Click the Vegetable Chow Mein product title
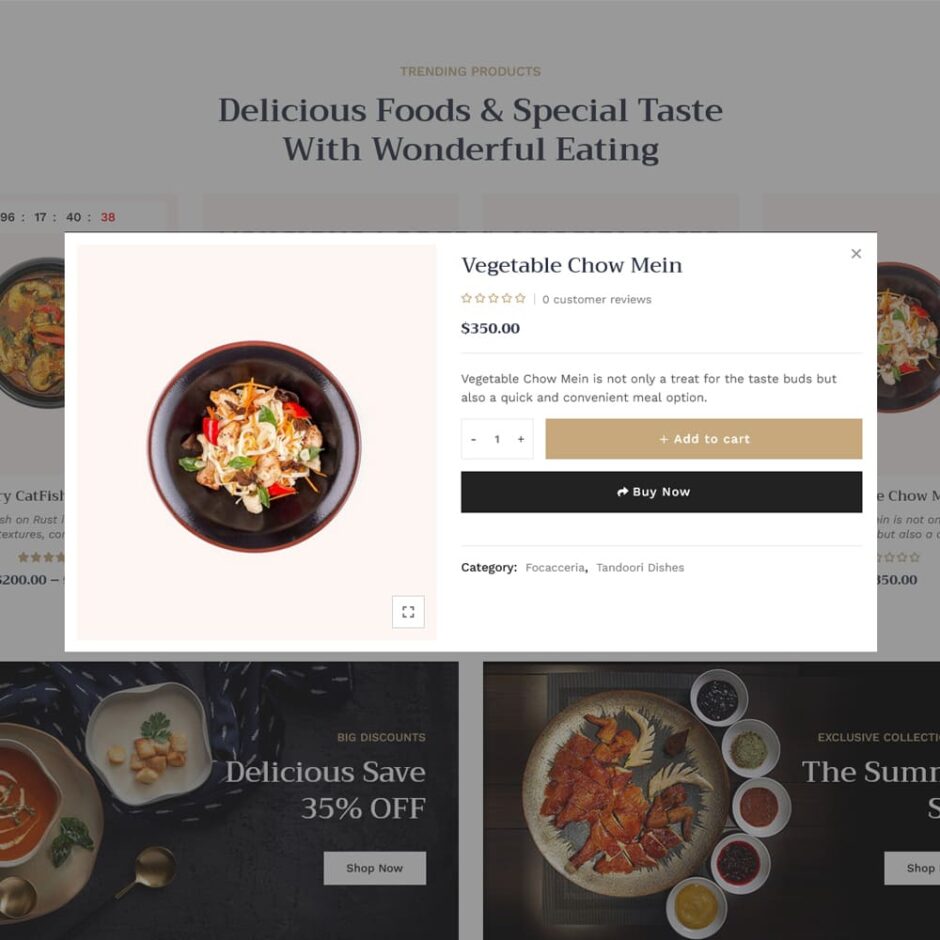 point(571,265)
